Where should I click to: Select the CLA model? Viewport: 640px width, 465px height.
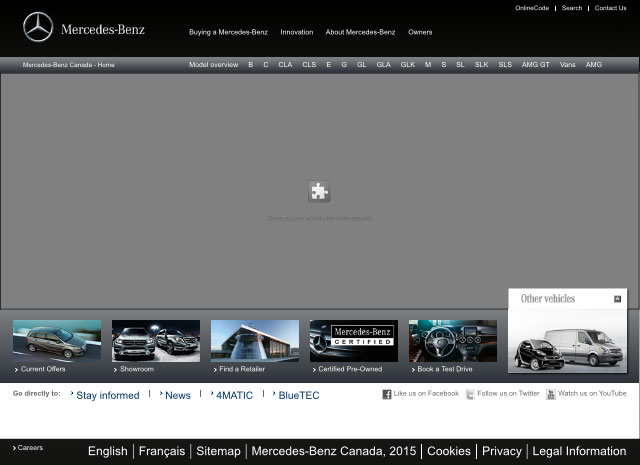285,65
